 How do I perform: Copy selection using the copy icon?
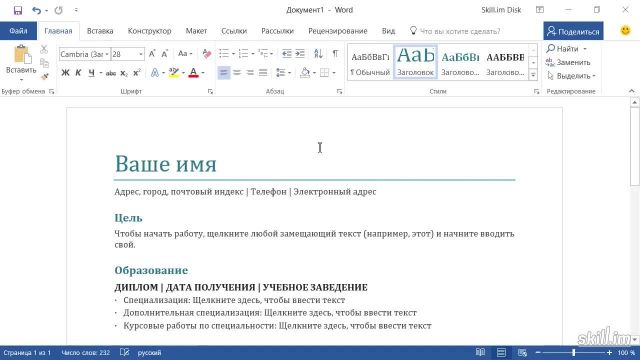[44, 63]
